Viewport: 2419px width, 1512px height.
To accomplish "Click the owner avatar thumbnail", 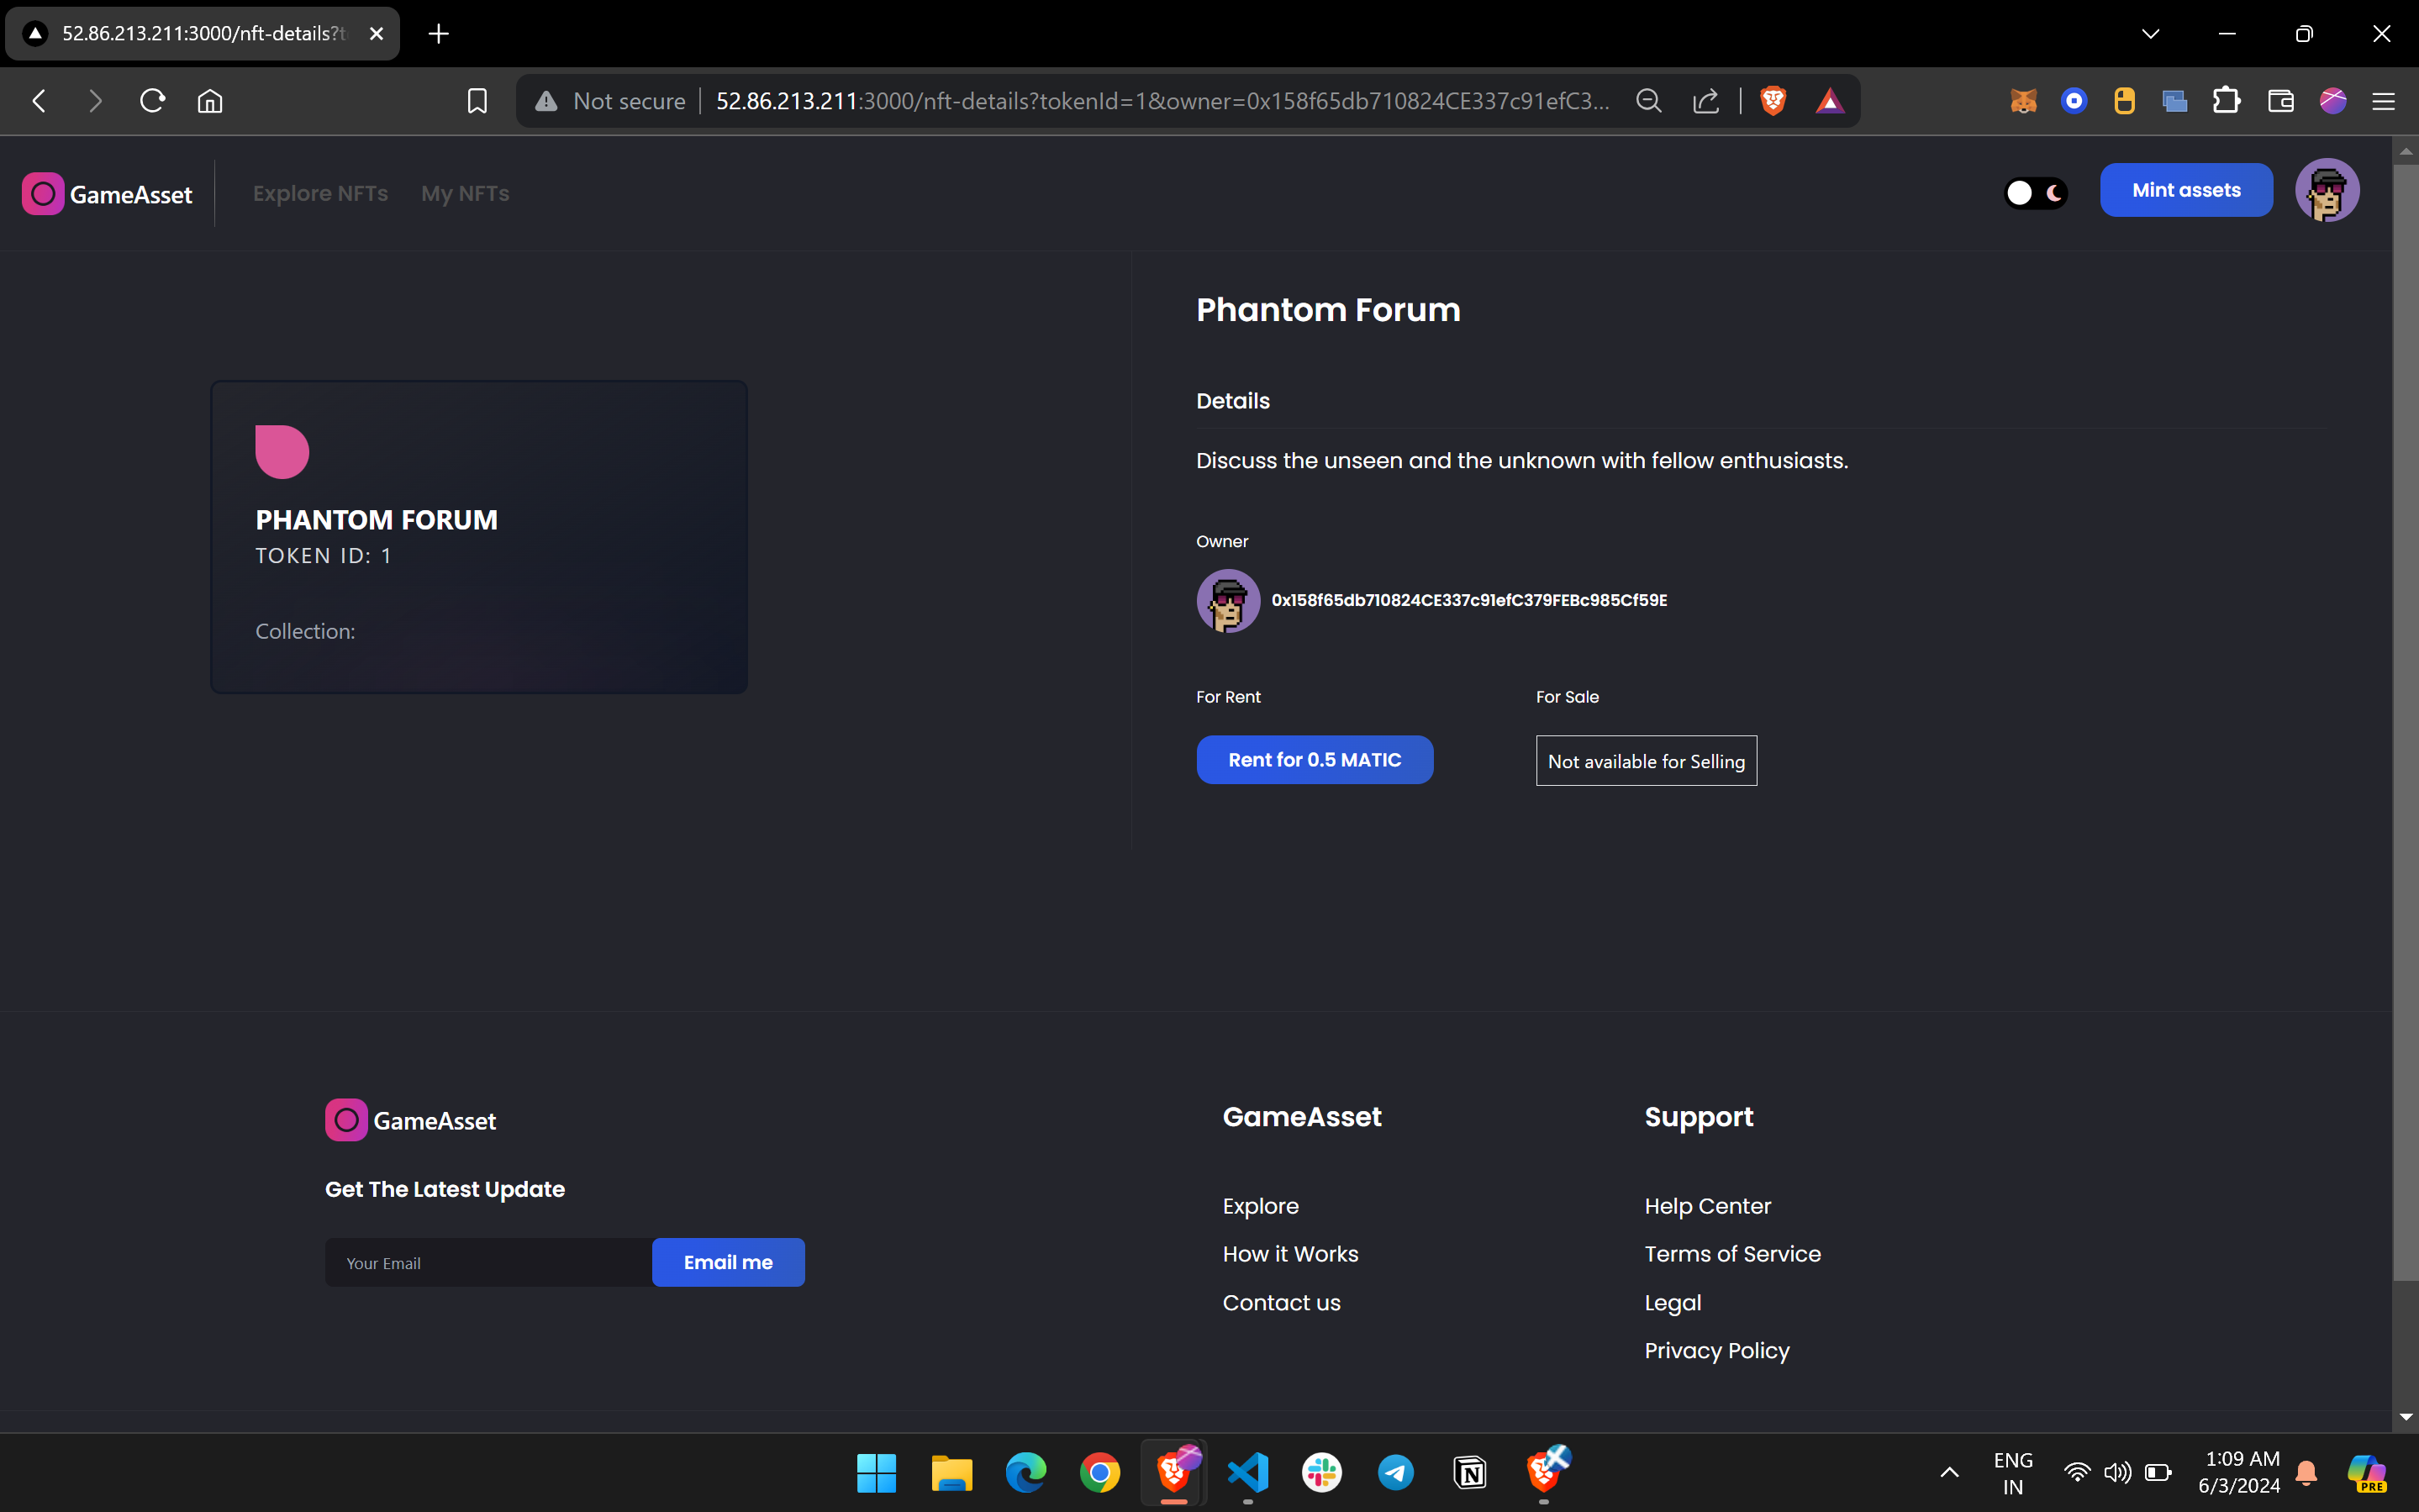I will pyautogui.click(x=1228, y=601).
